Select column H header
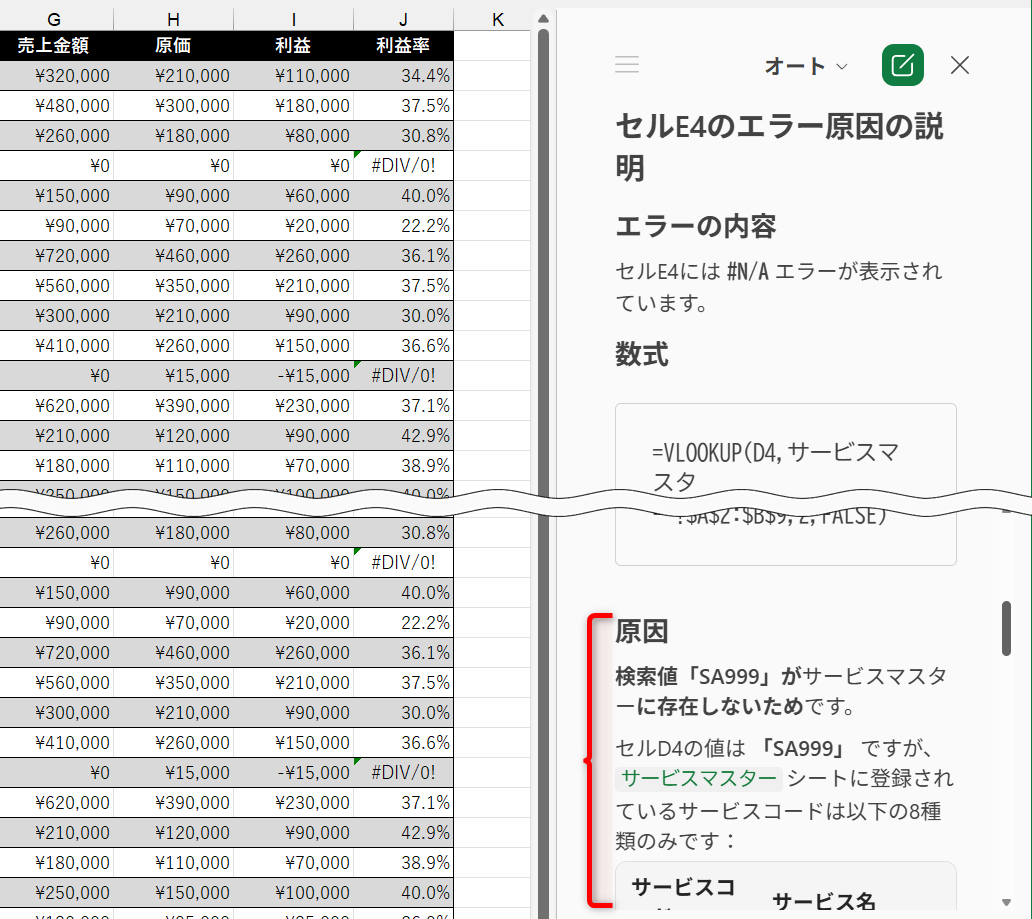 click(x=173, y=20)
